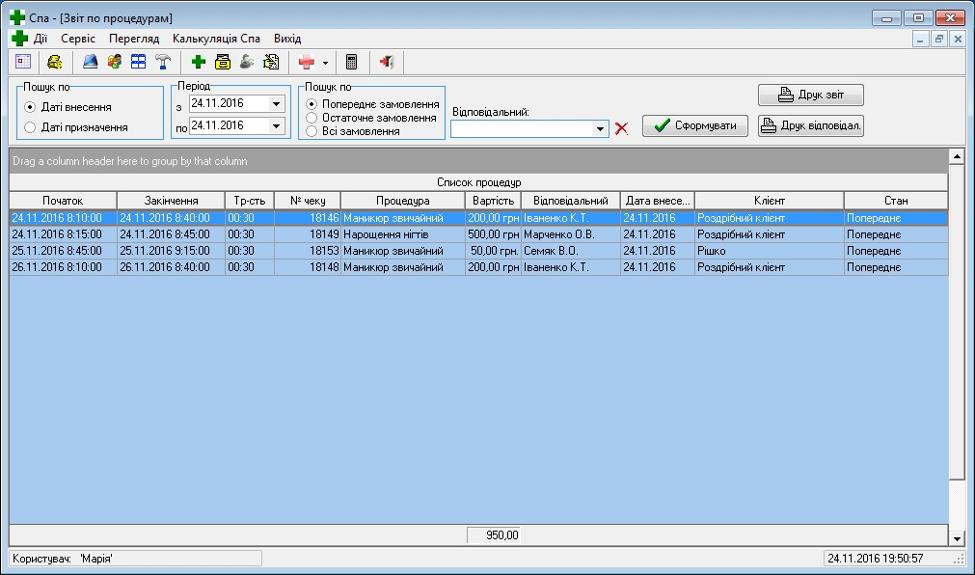Minimize the inner document window
This screenshot has height=575, width=975.
[921, 39]
